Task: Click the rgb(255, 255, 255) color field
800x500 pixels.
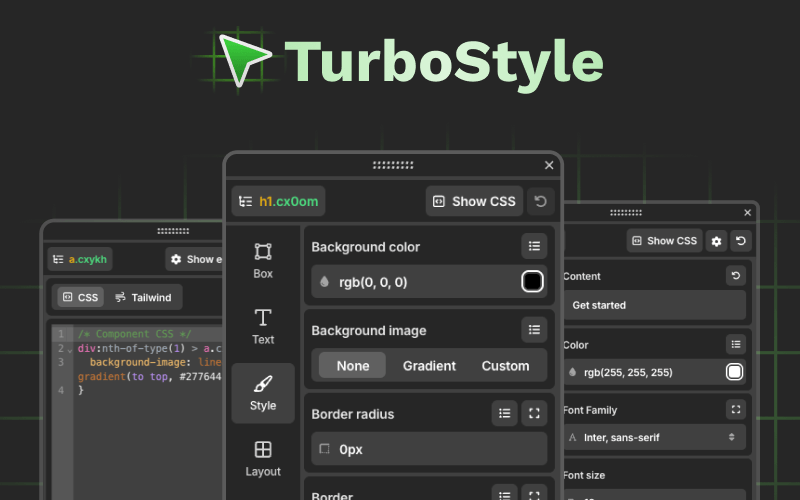Action: click(655, 372)
